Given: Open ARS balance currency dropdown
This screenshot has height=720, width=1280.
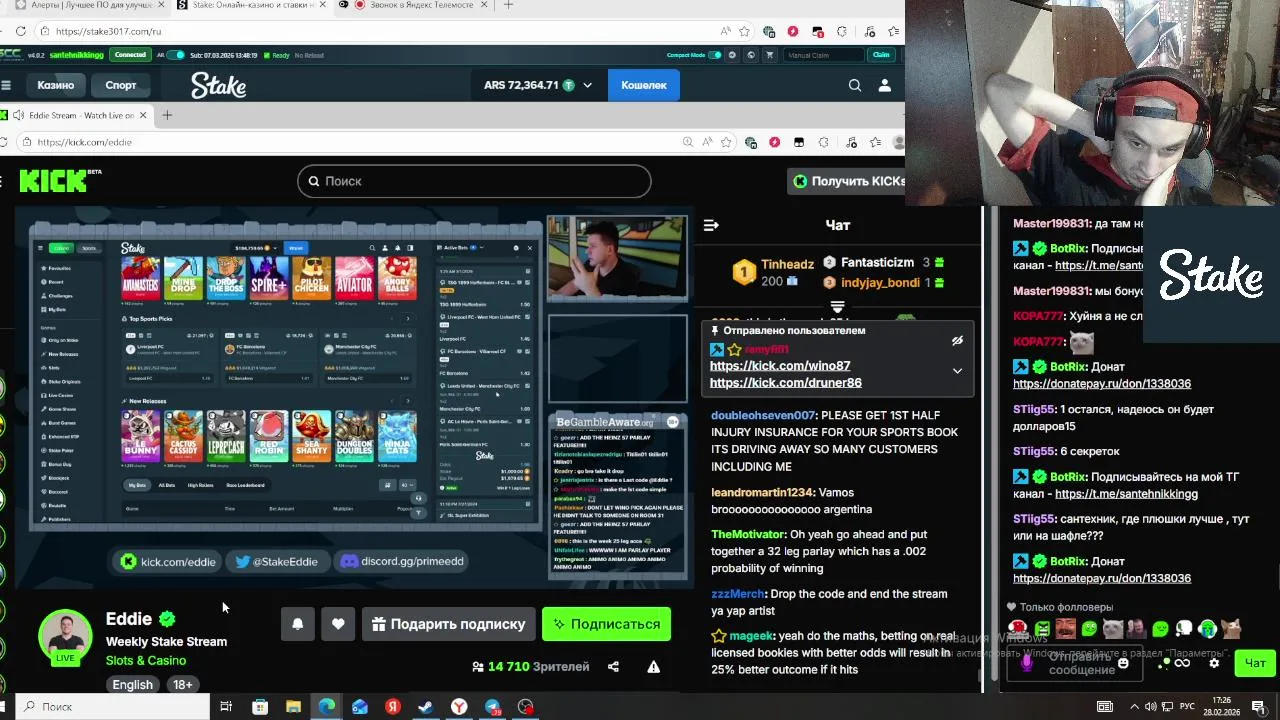Looking at the screenshot, I should pyautogui.click(x=587, y=85).
